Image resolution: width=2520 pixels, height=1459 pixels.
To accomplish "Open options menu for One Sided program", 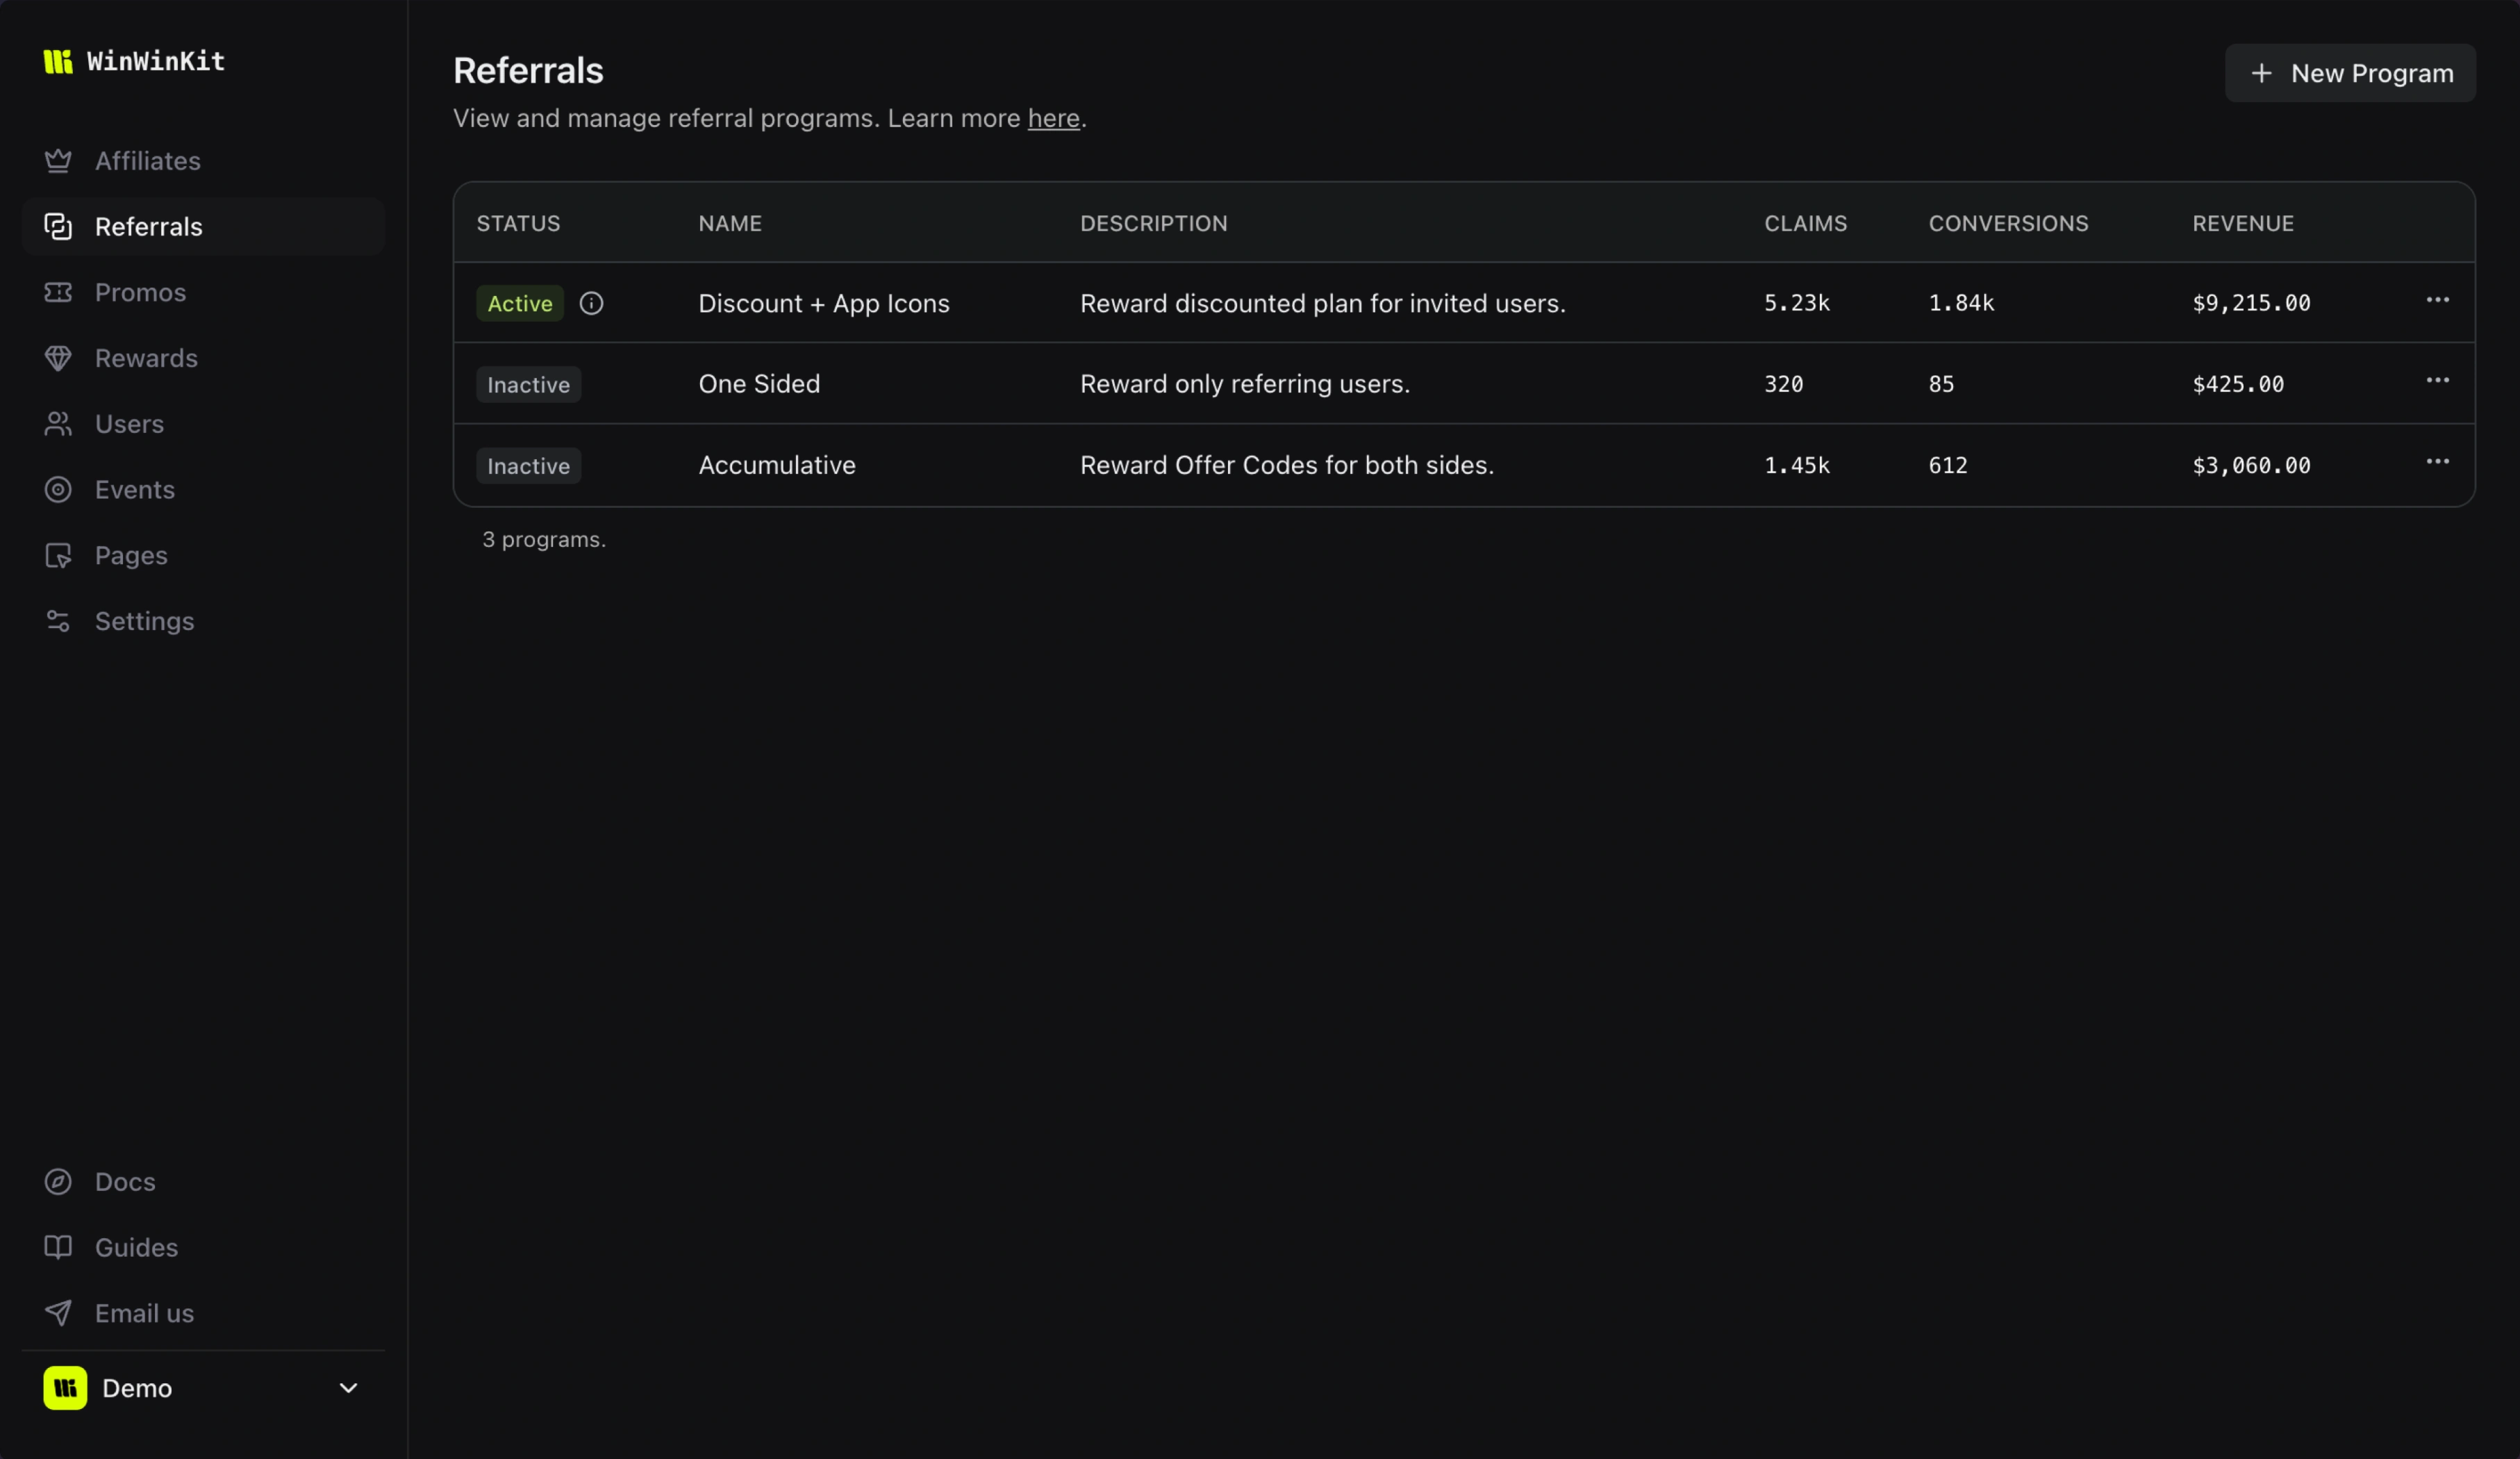I will [2439, 380].
